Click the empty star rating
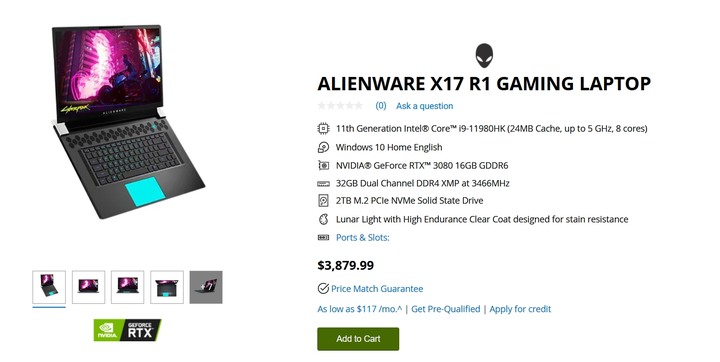The width and height of the screenshot is (720, 362). (340, 106)
